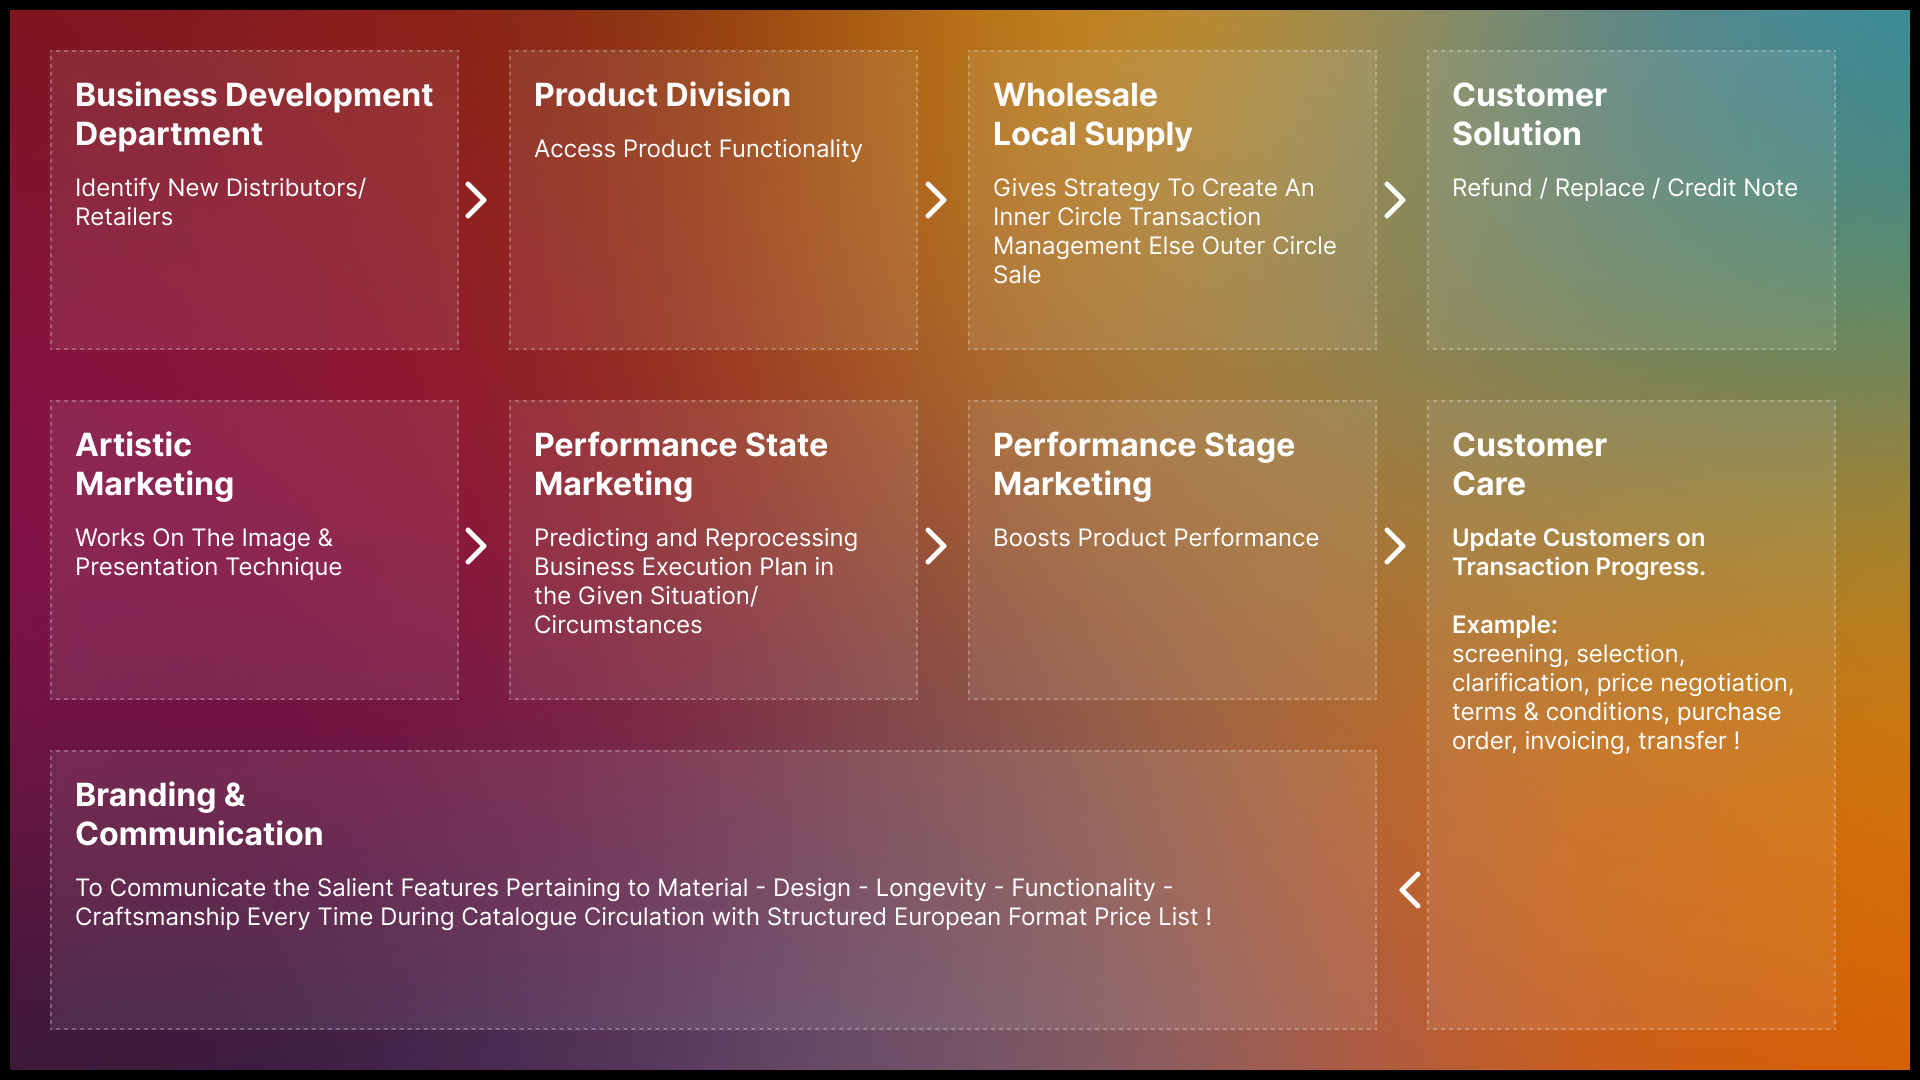The height and width of the screenshot is (1080, 1920).
Task: Click Performance Stage Marketing heading
Action: [x=1143, y=464]
